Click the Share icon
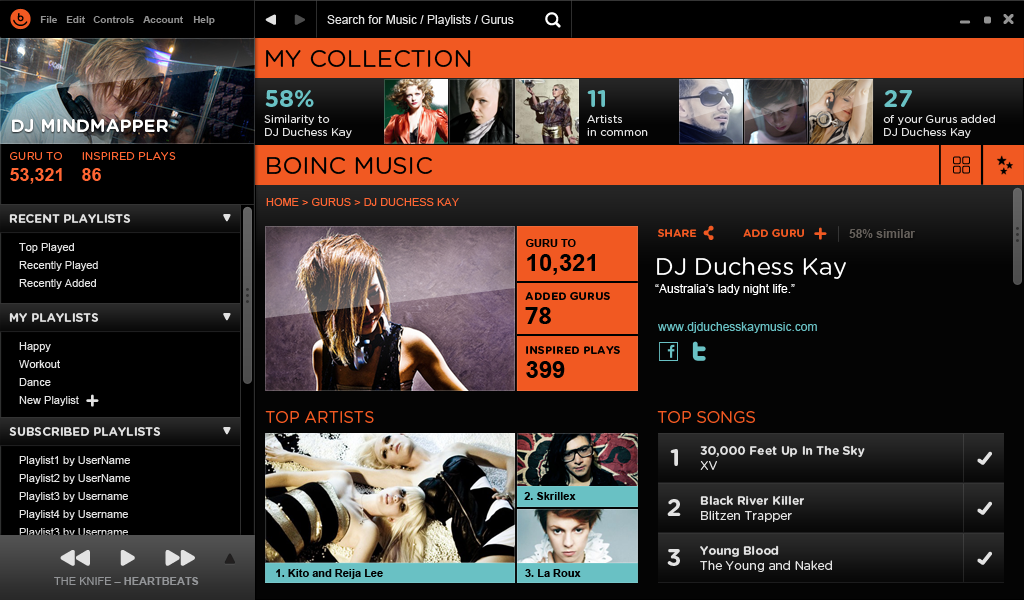This screenshot has height=600, width=1024. point(709,233)
